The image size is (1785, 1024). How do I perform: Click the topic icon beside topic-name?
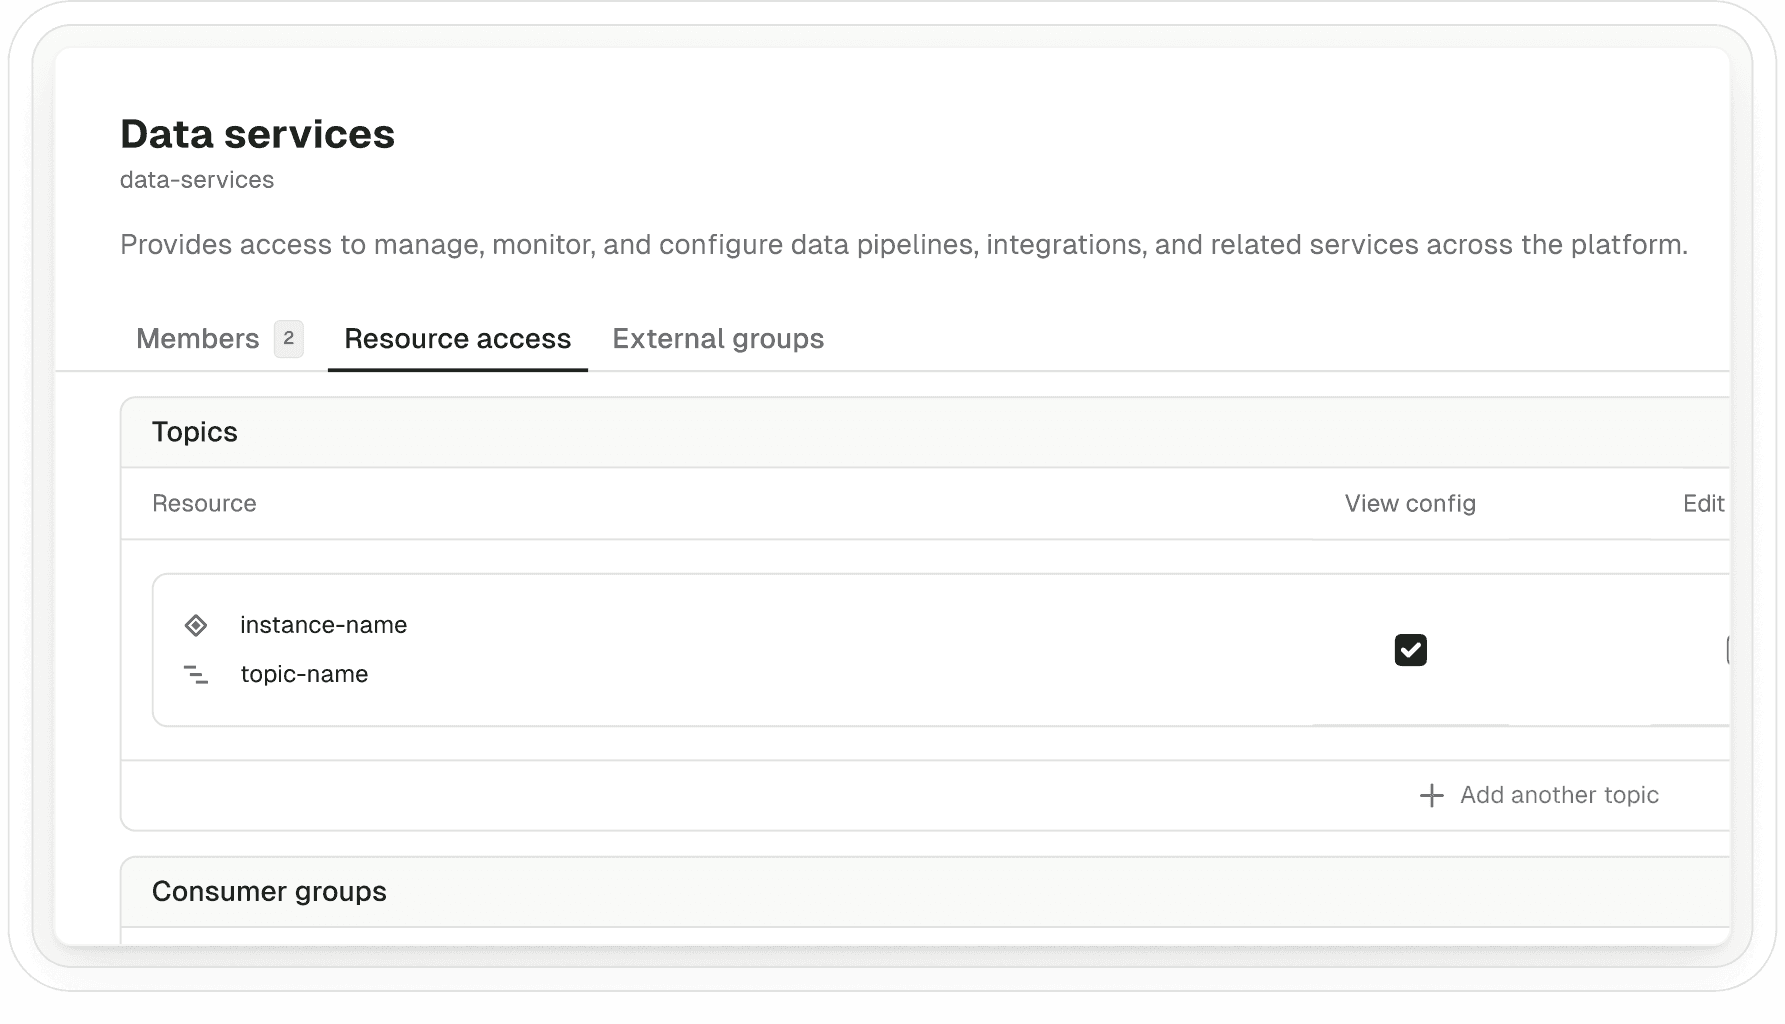tap(196, 675)
